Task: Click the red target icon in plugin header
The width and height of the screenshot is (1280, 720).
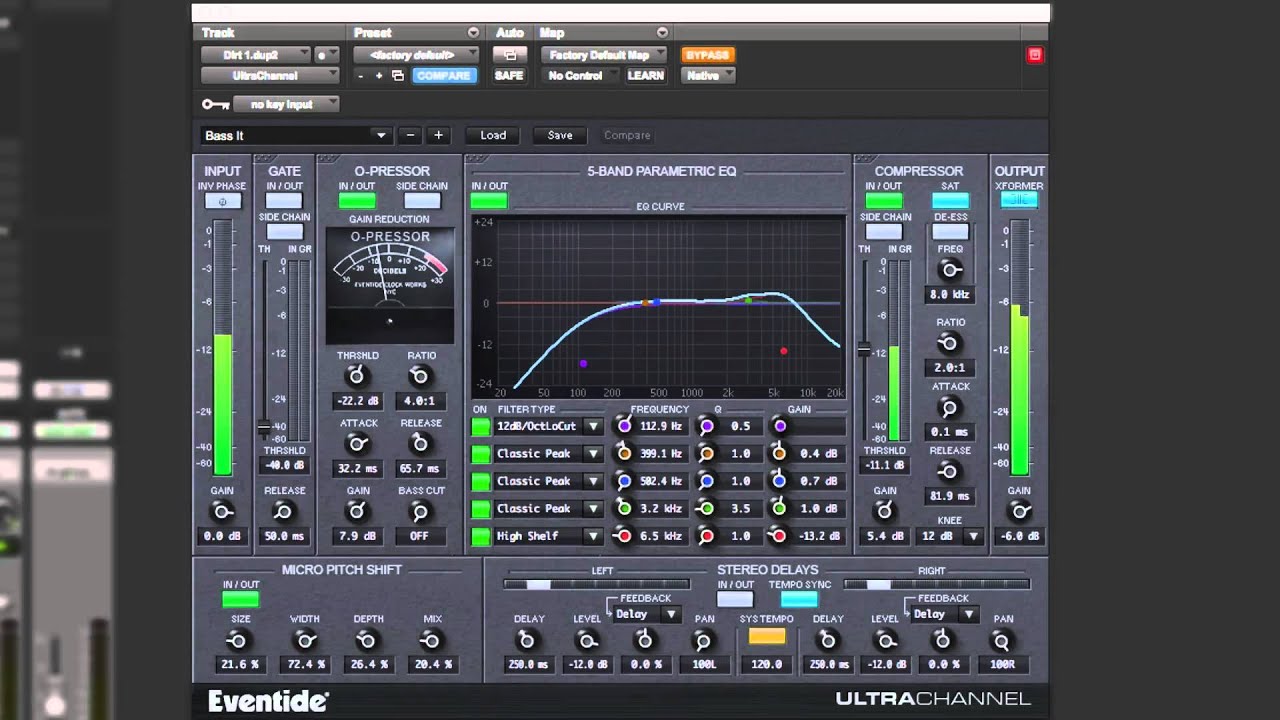Action: point(1035,55)
